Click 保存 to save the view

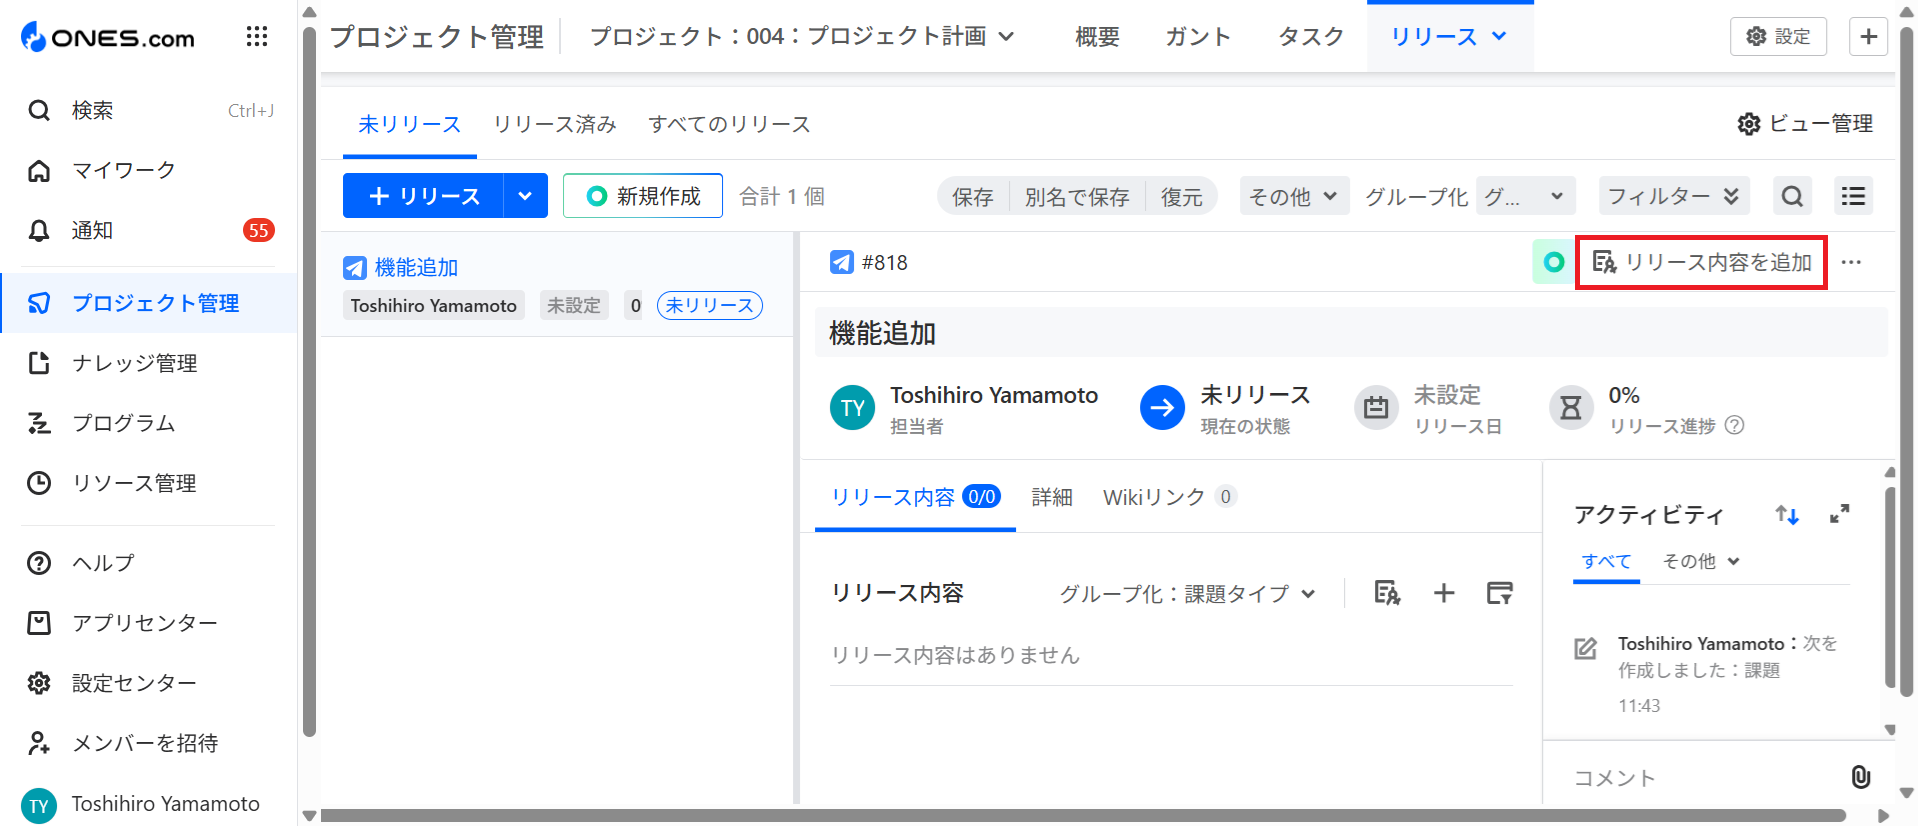[x=973, y=197]
